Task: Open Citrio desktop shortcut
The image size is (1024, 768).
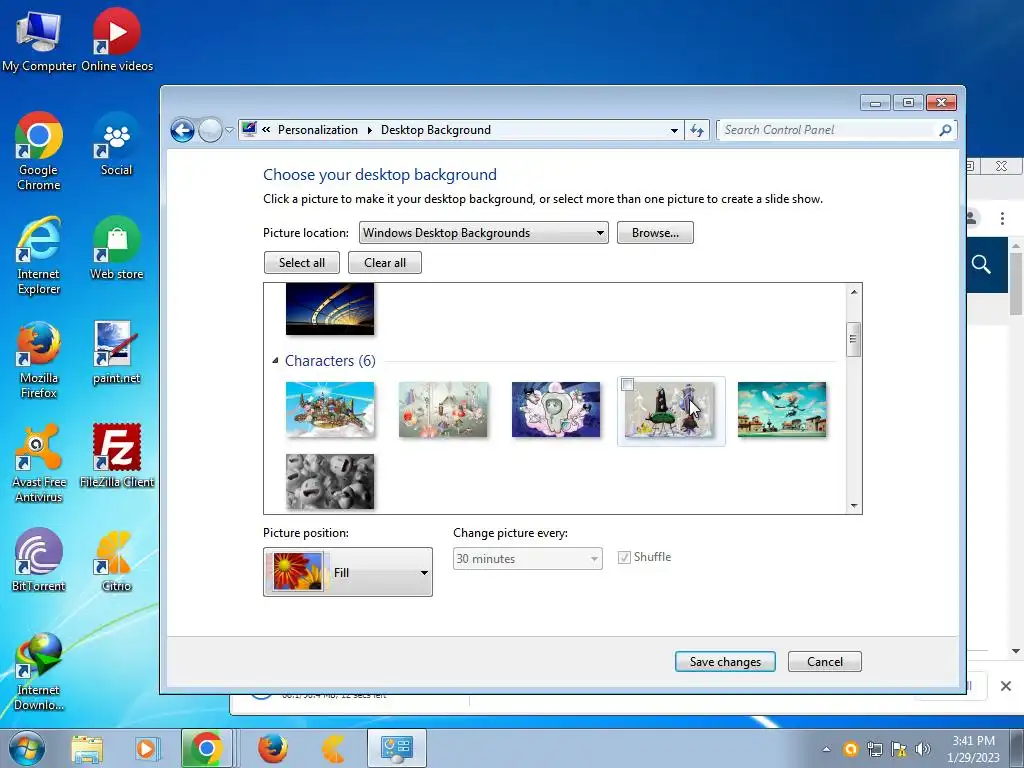Action: 116,560
